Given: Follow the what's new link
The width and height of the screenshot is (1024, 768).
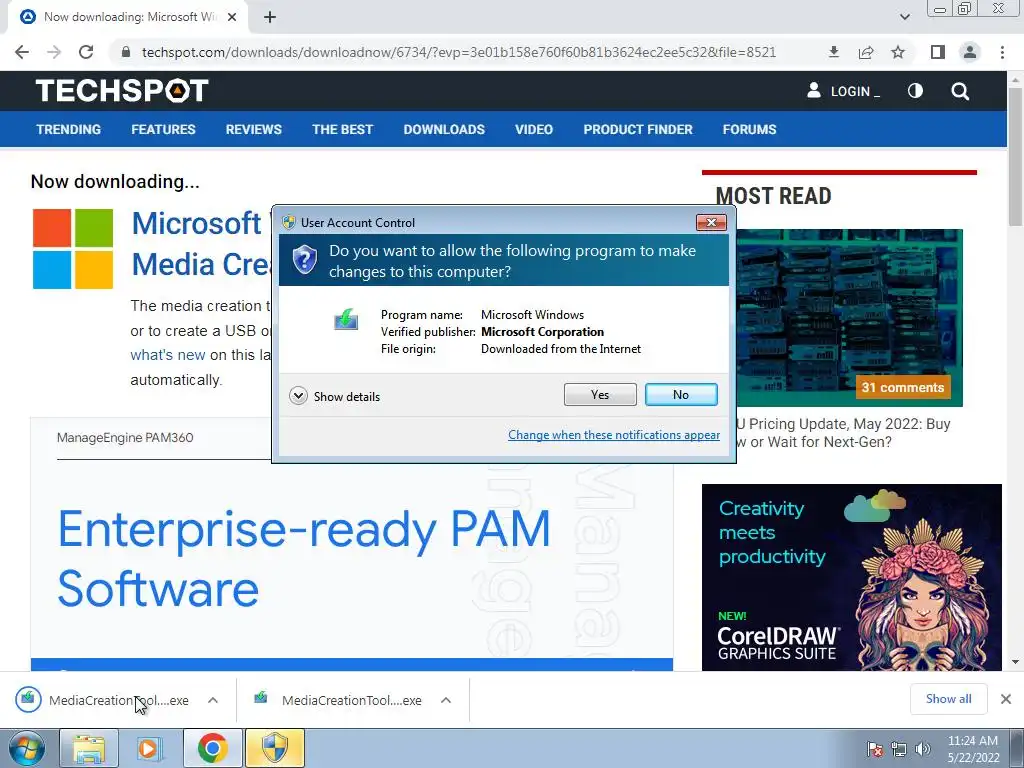Looking at the screenshot, I should (x=168, y=355).
